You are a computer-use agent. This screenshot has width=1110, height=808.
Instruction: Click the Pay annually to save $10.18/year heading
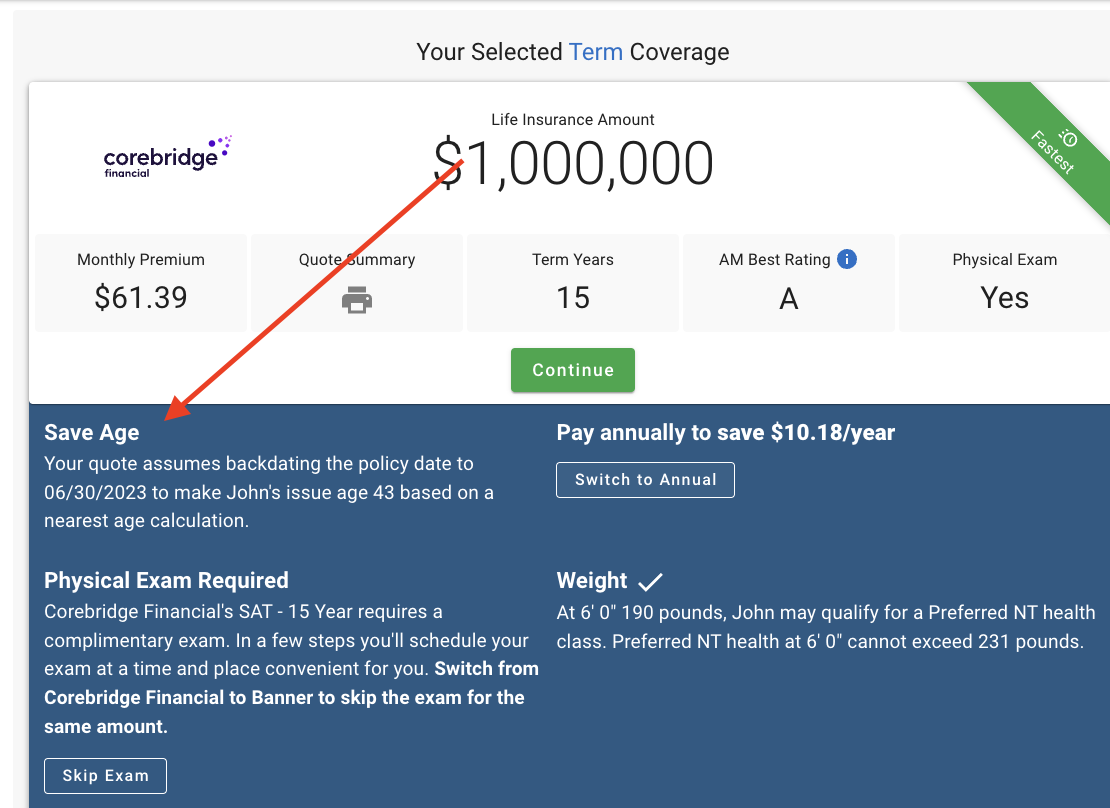coord(725,433)
